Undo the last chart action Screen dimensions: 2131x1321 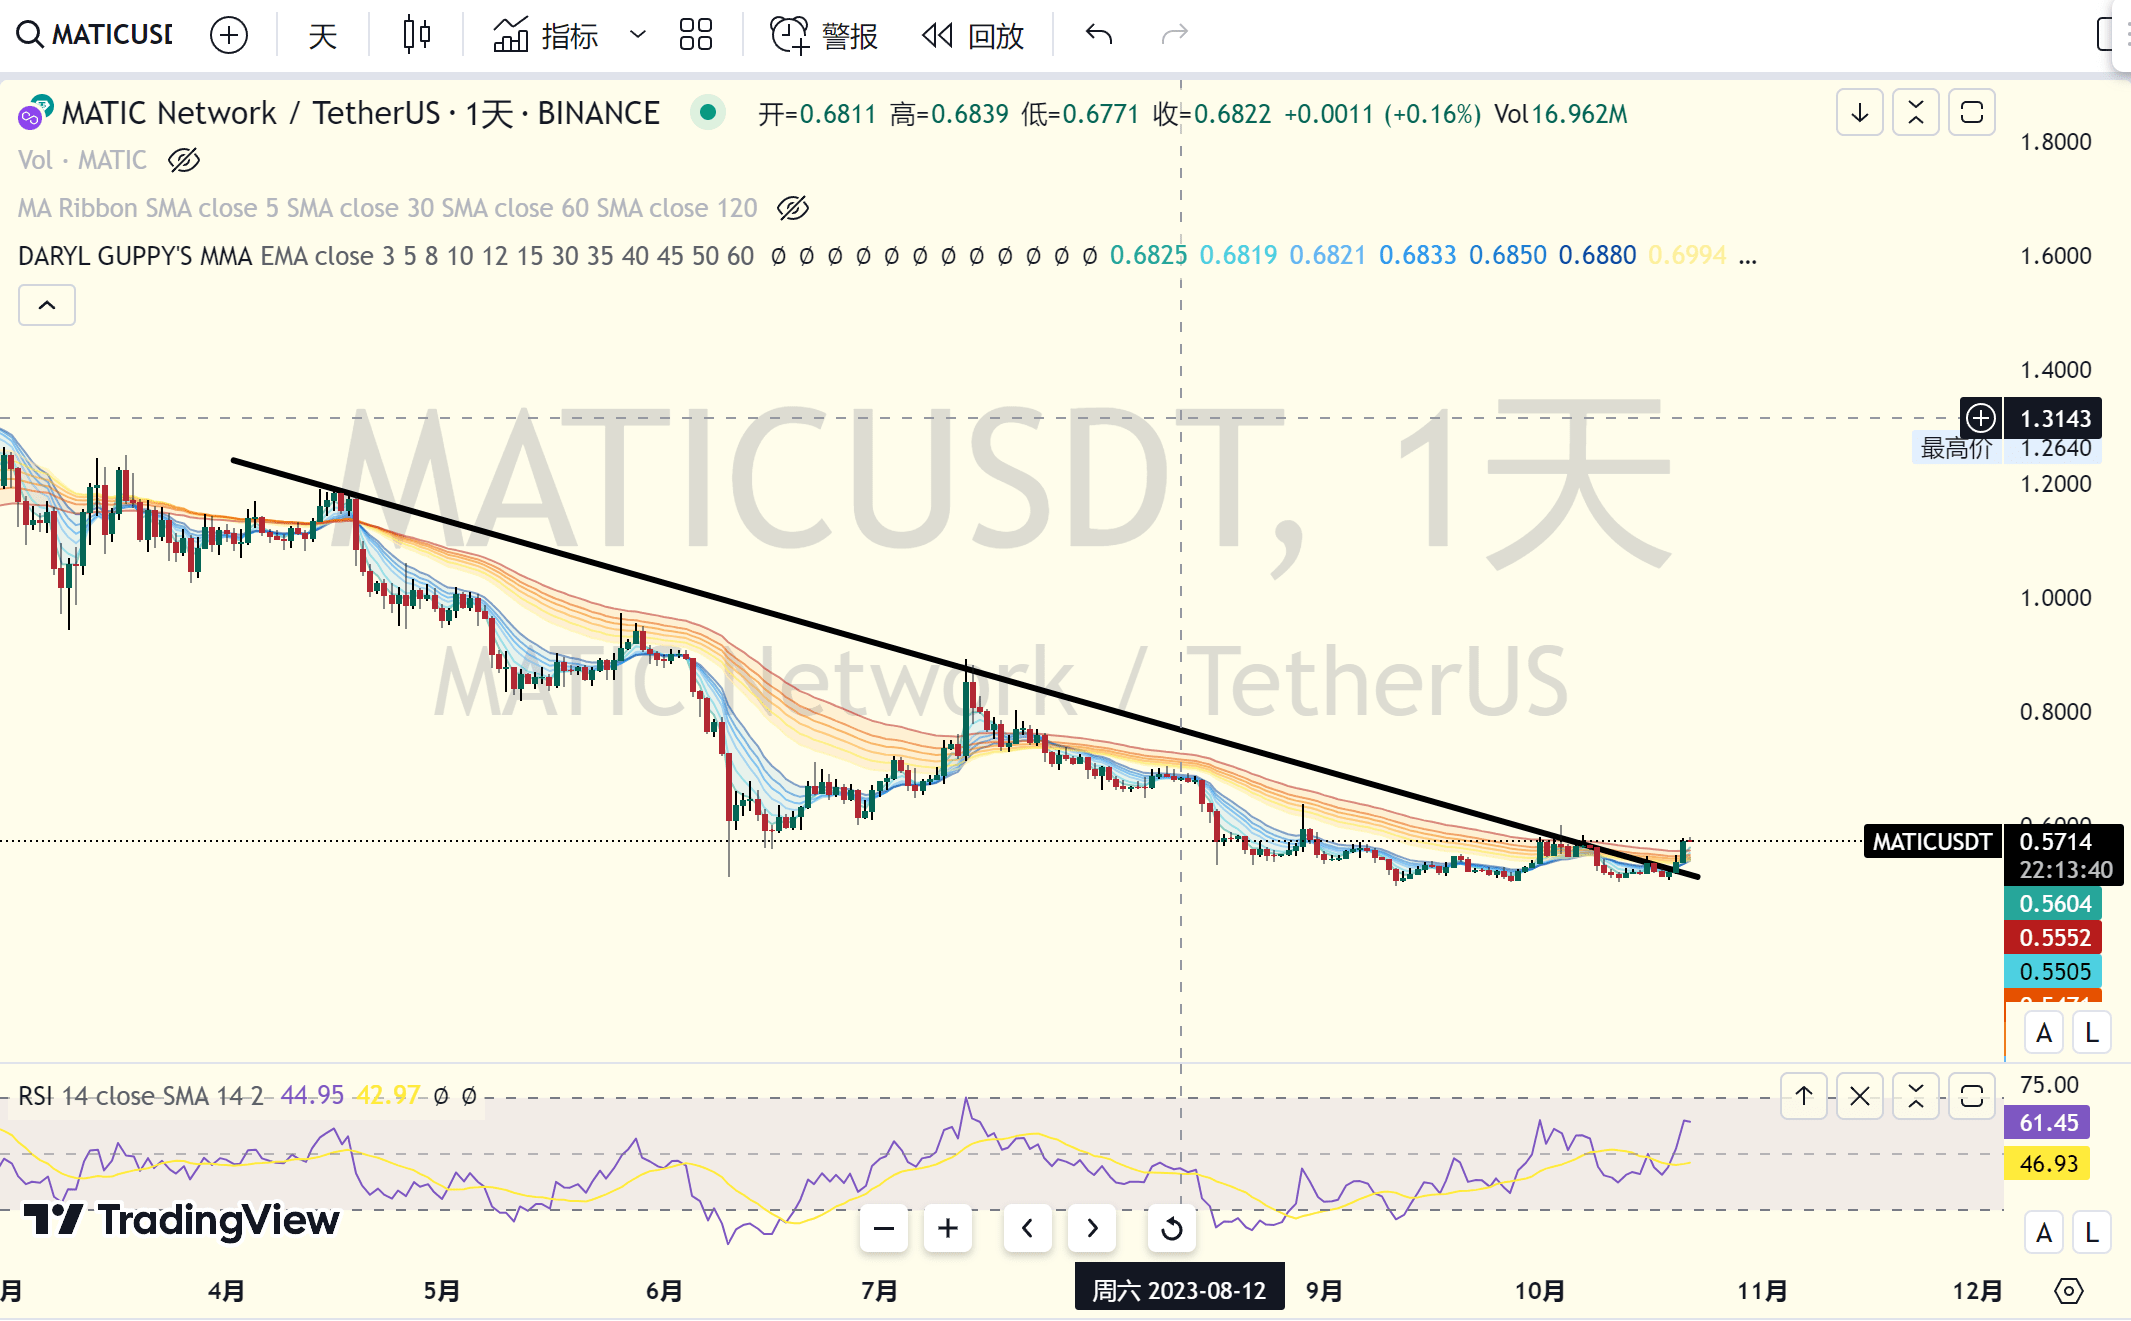(1099, 35)
